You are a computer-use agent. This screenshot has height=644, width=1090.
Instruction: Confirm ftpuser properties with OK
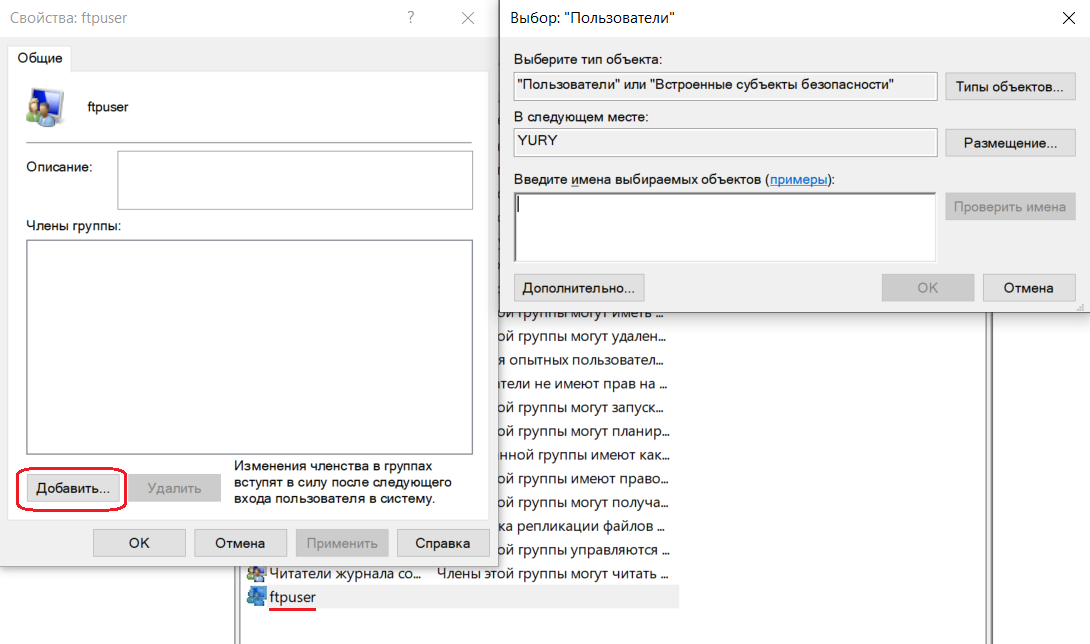click(x=139, y=543)
